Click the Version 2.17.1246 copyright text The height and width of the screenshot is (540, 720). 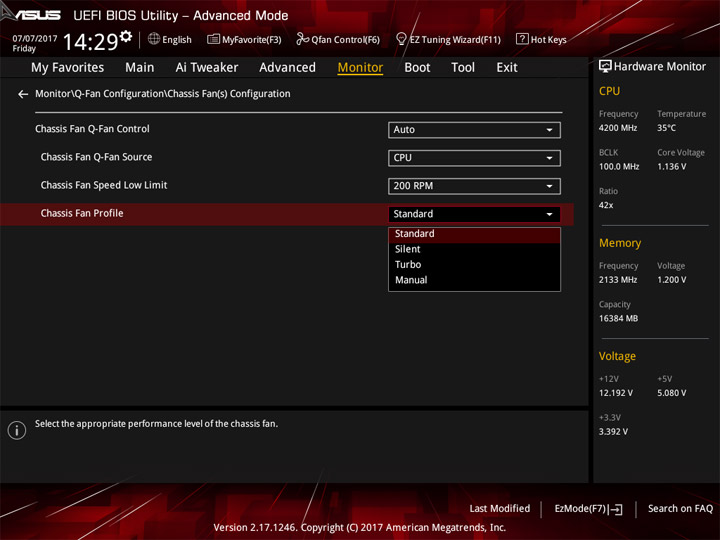(360, 527)
